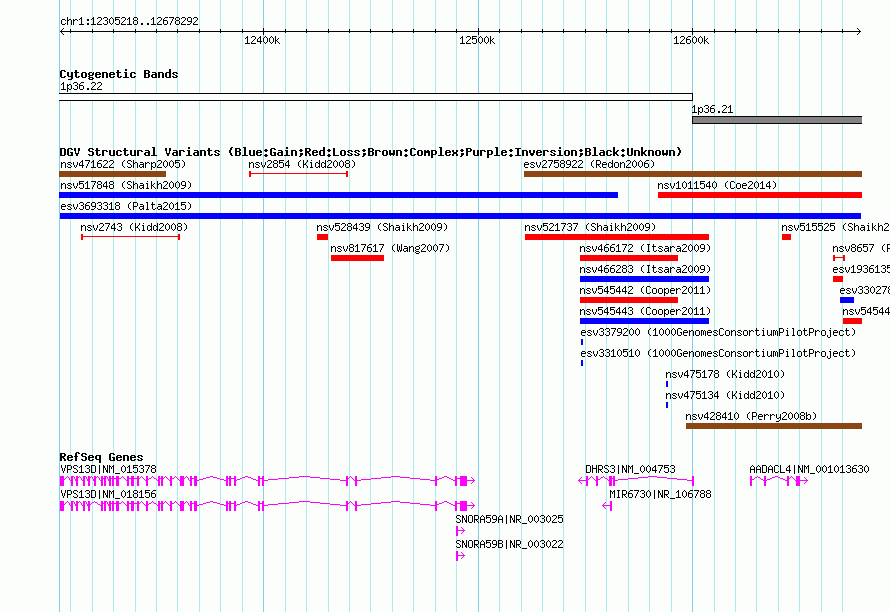The height and width of the screenshot is (612, 890).
Task: Open the nsv428410 (Perry2008b) variant label
Action: (x=751, y=416)
